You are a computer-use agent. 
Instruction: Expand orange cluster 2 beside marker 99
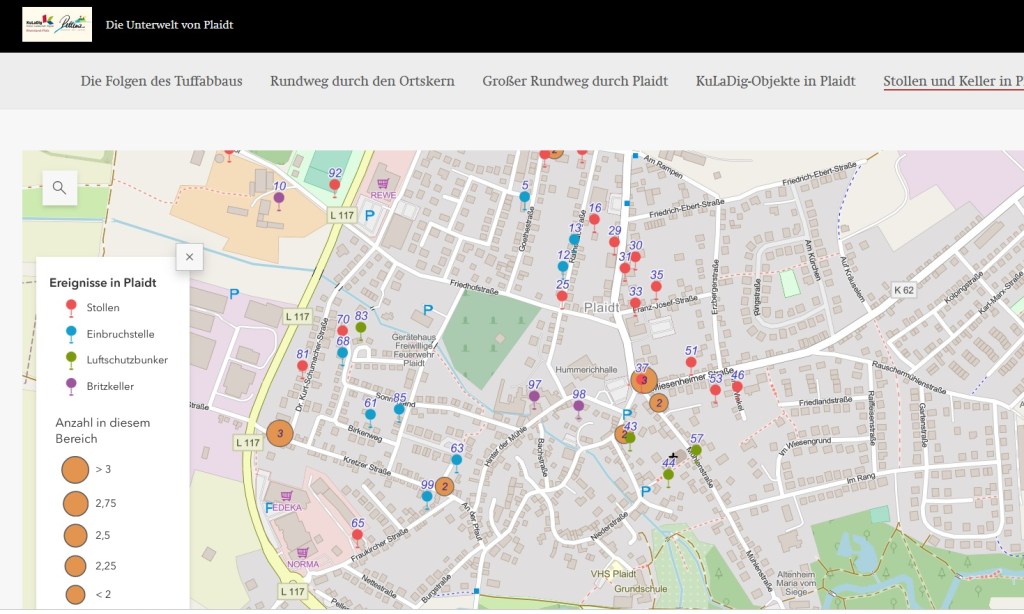click(445, 487)
